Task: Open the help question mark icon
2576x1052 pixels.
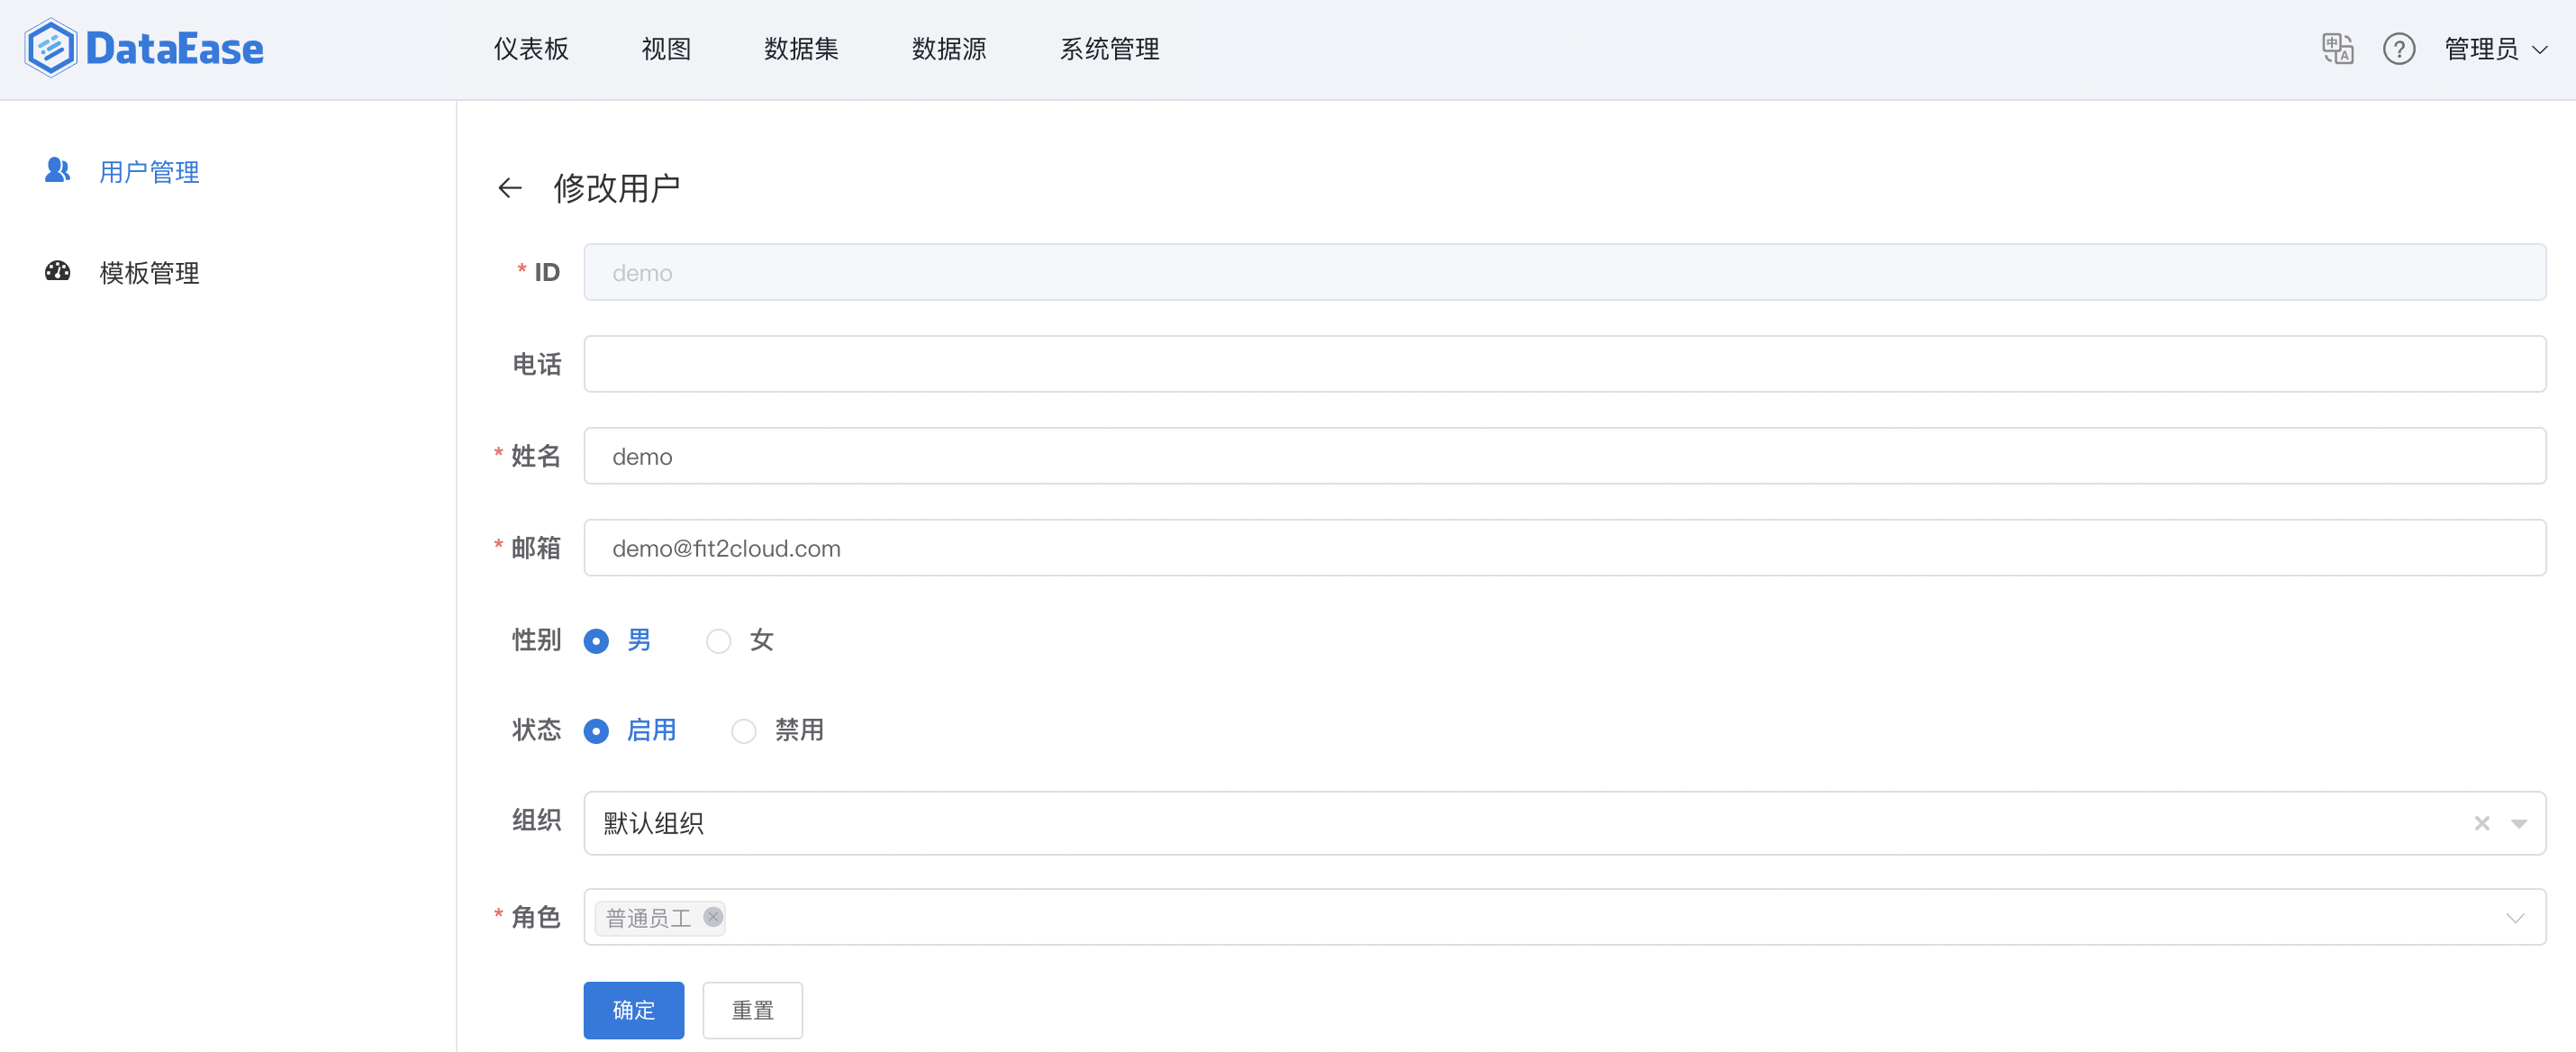Action: tap(2398, 49)
